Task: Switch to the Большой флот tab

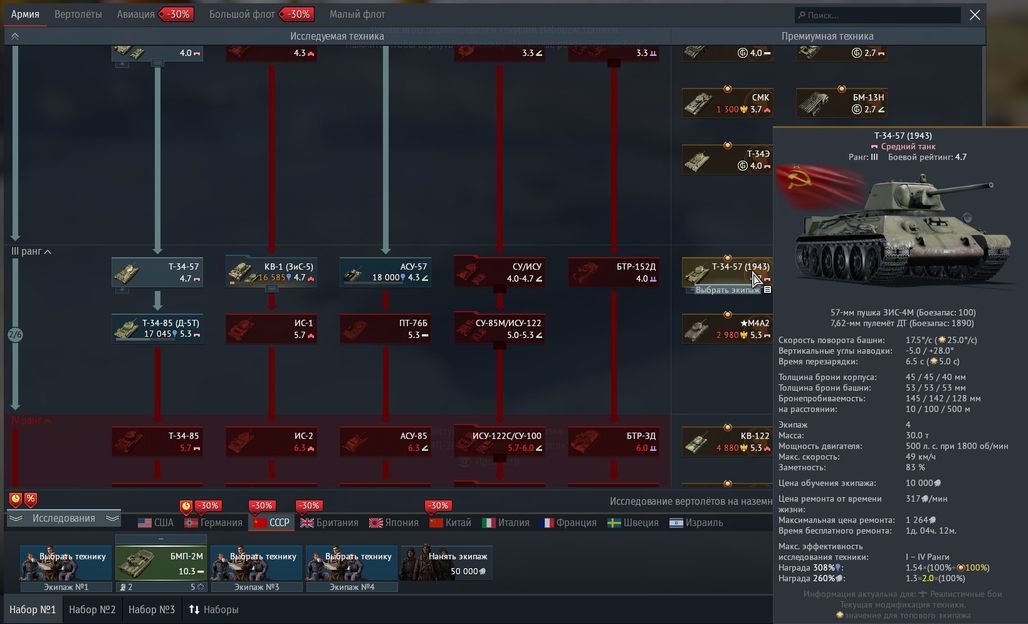Action: pos(242,14)
